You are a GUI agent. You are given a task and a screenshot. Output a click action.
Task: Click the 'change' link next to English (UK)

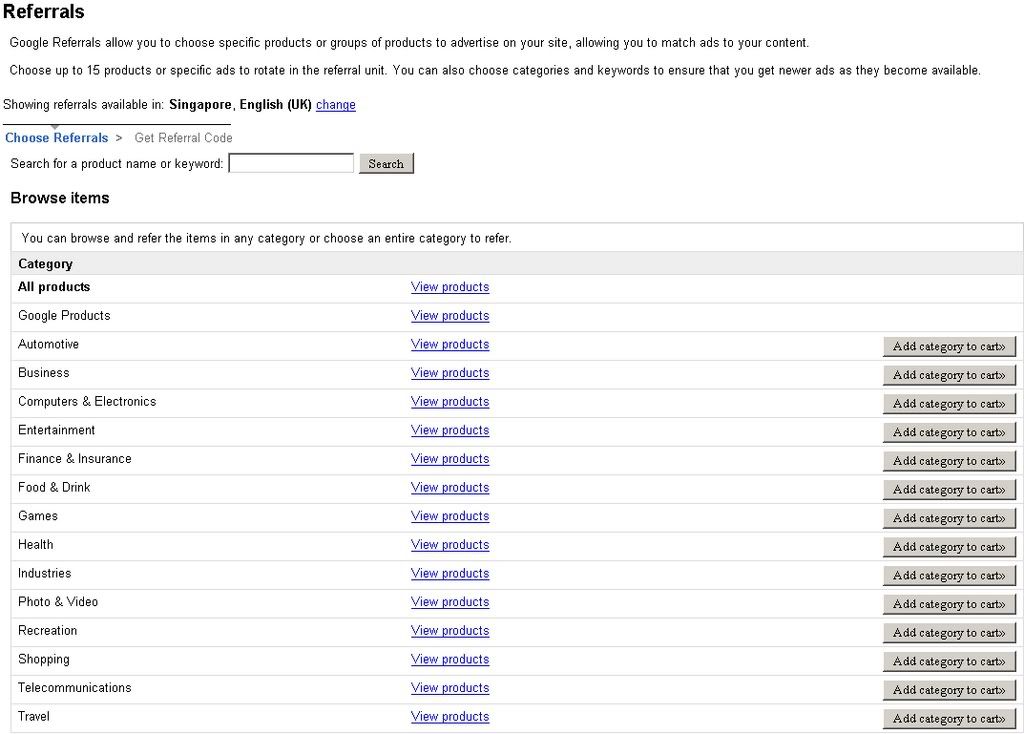point(336,104)
